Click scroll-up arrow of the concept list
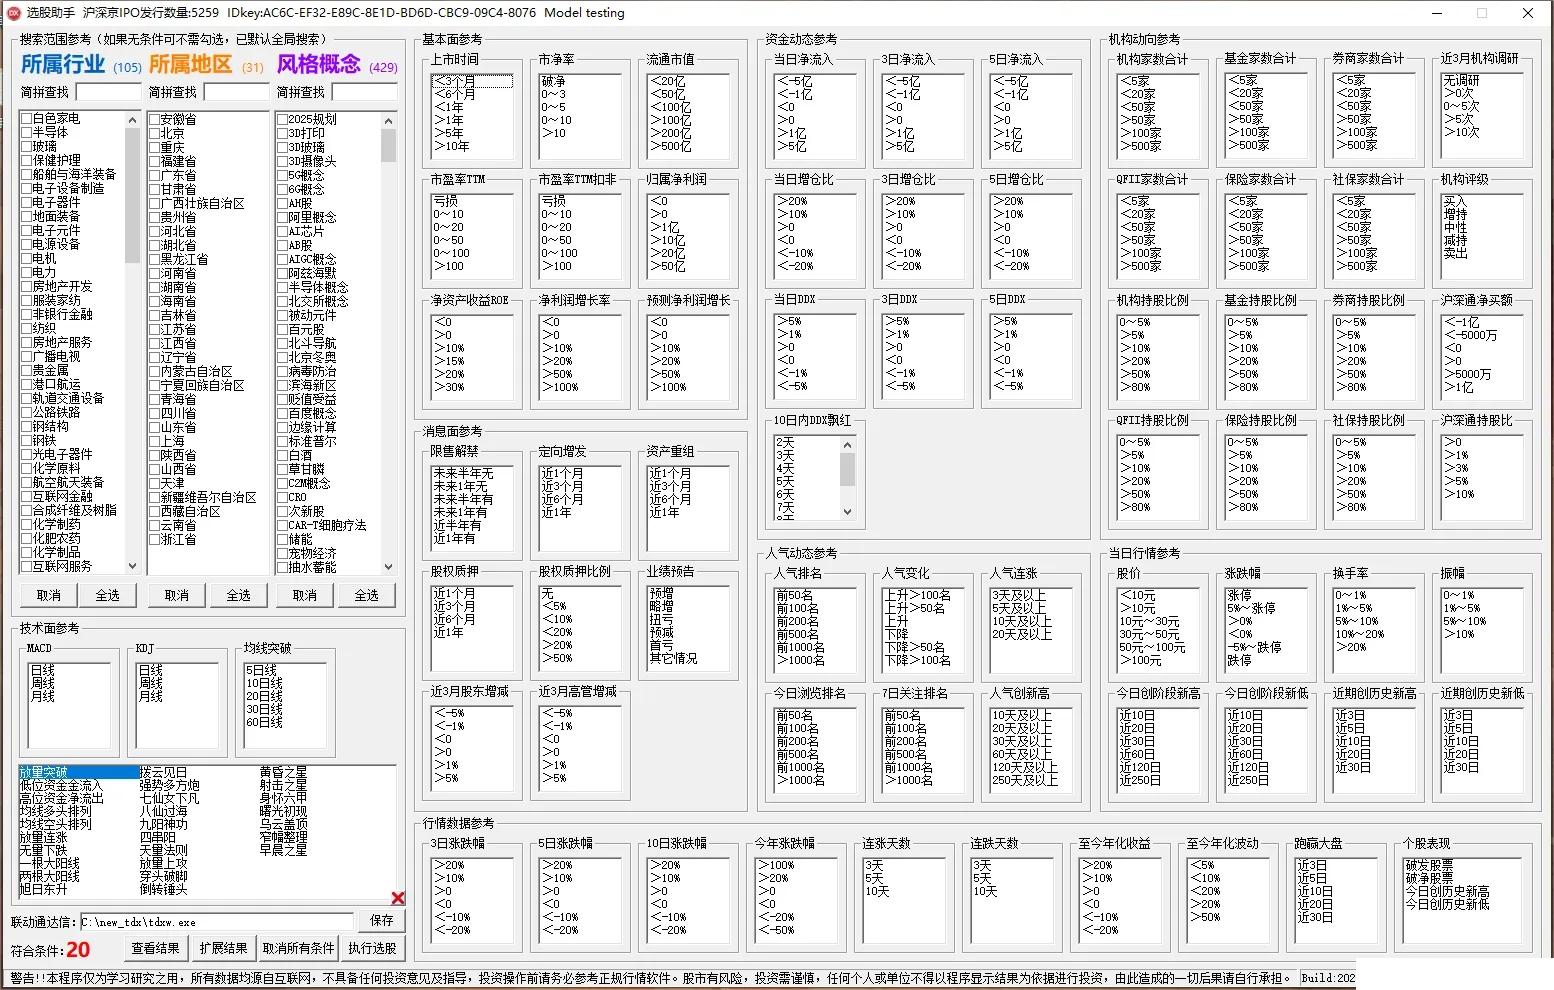 click(389, 120)
